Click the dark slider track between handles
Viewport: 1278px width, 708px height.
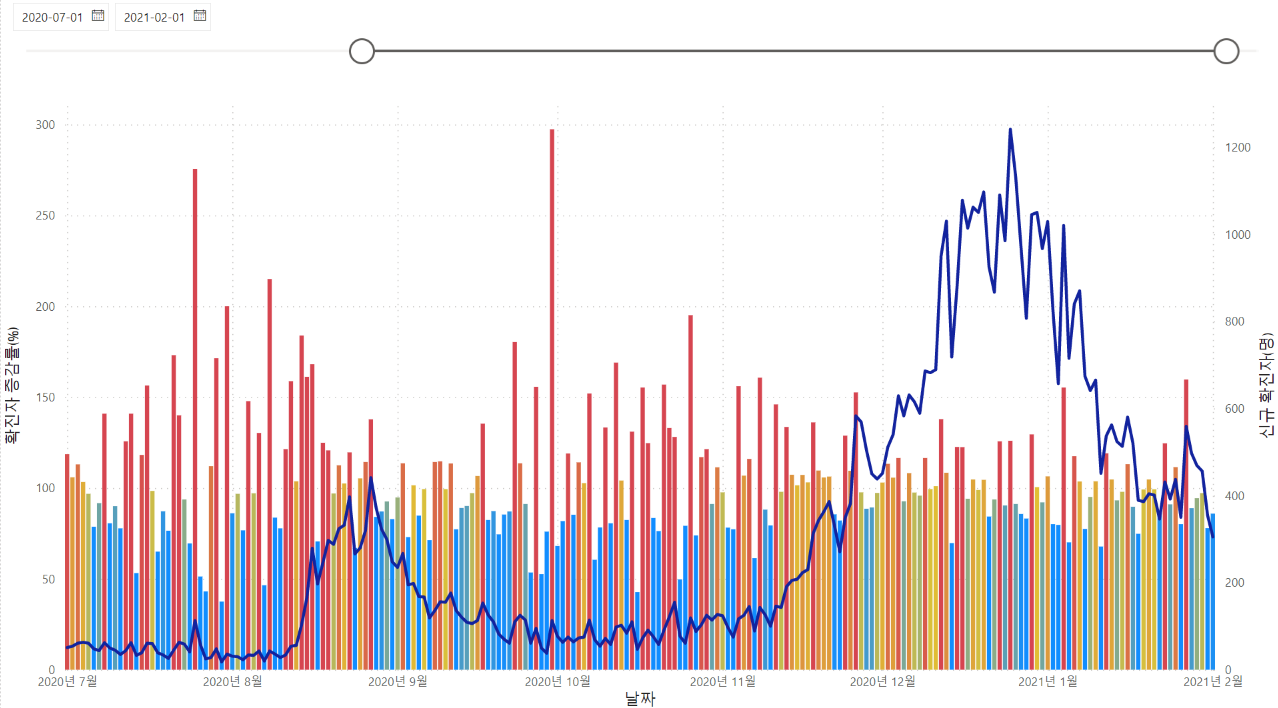pyautogui.click(x=790, y=51)
